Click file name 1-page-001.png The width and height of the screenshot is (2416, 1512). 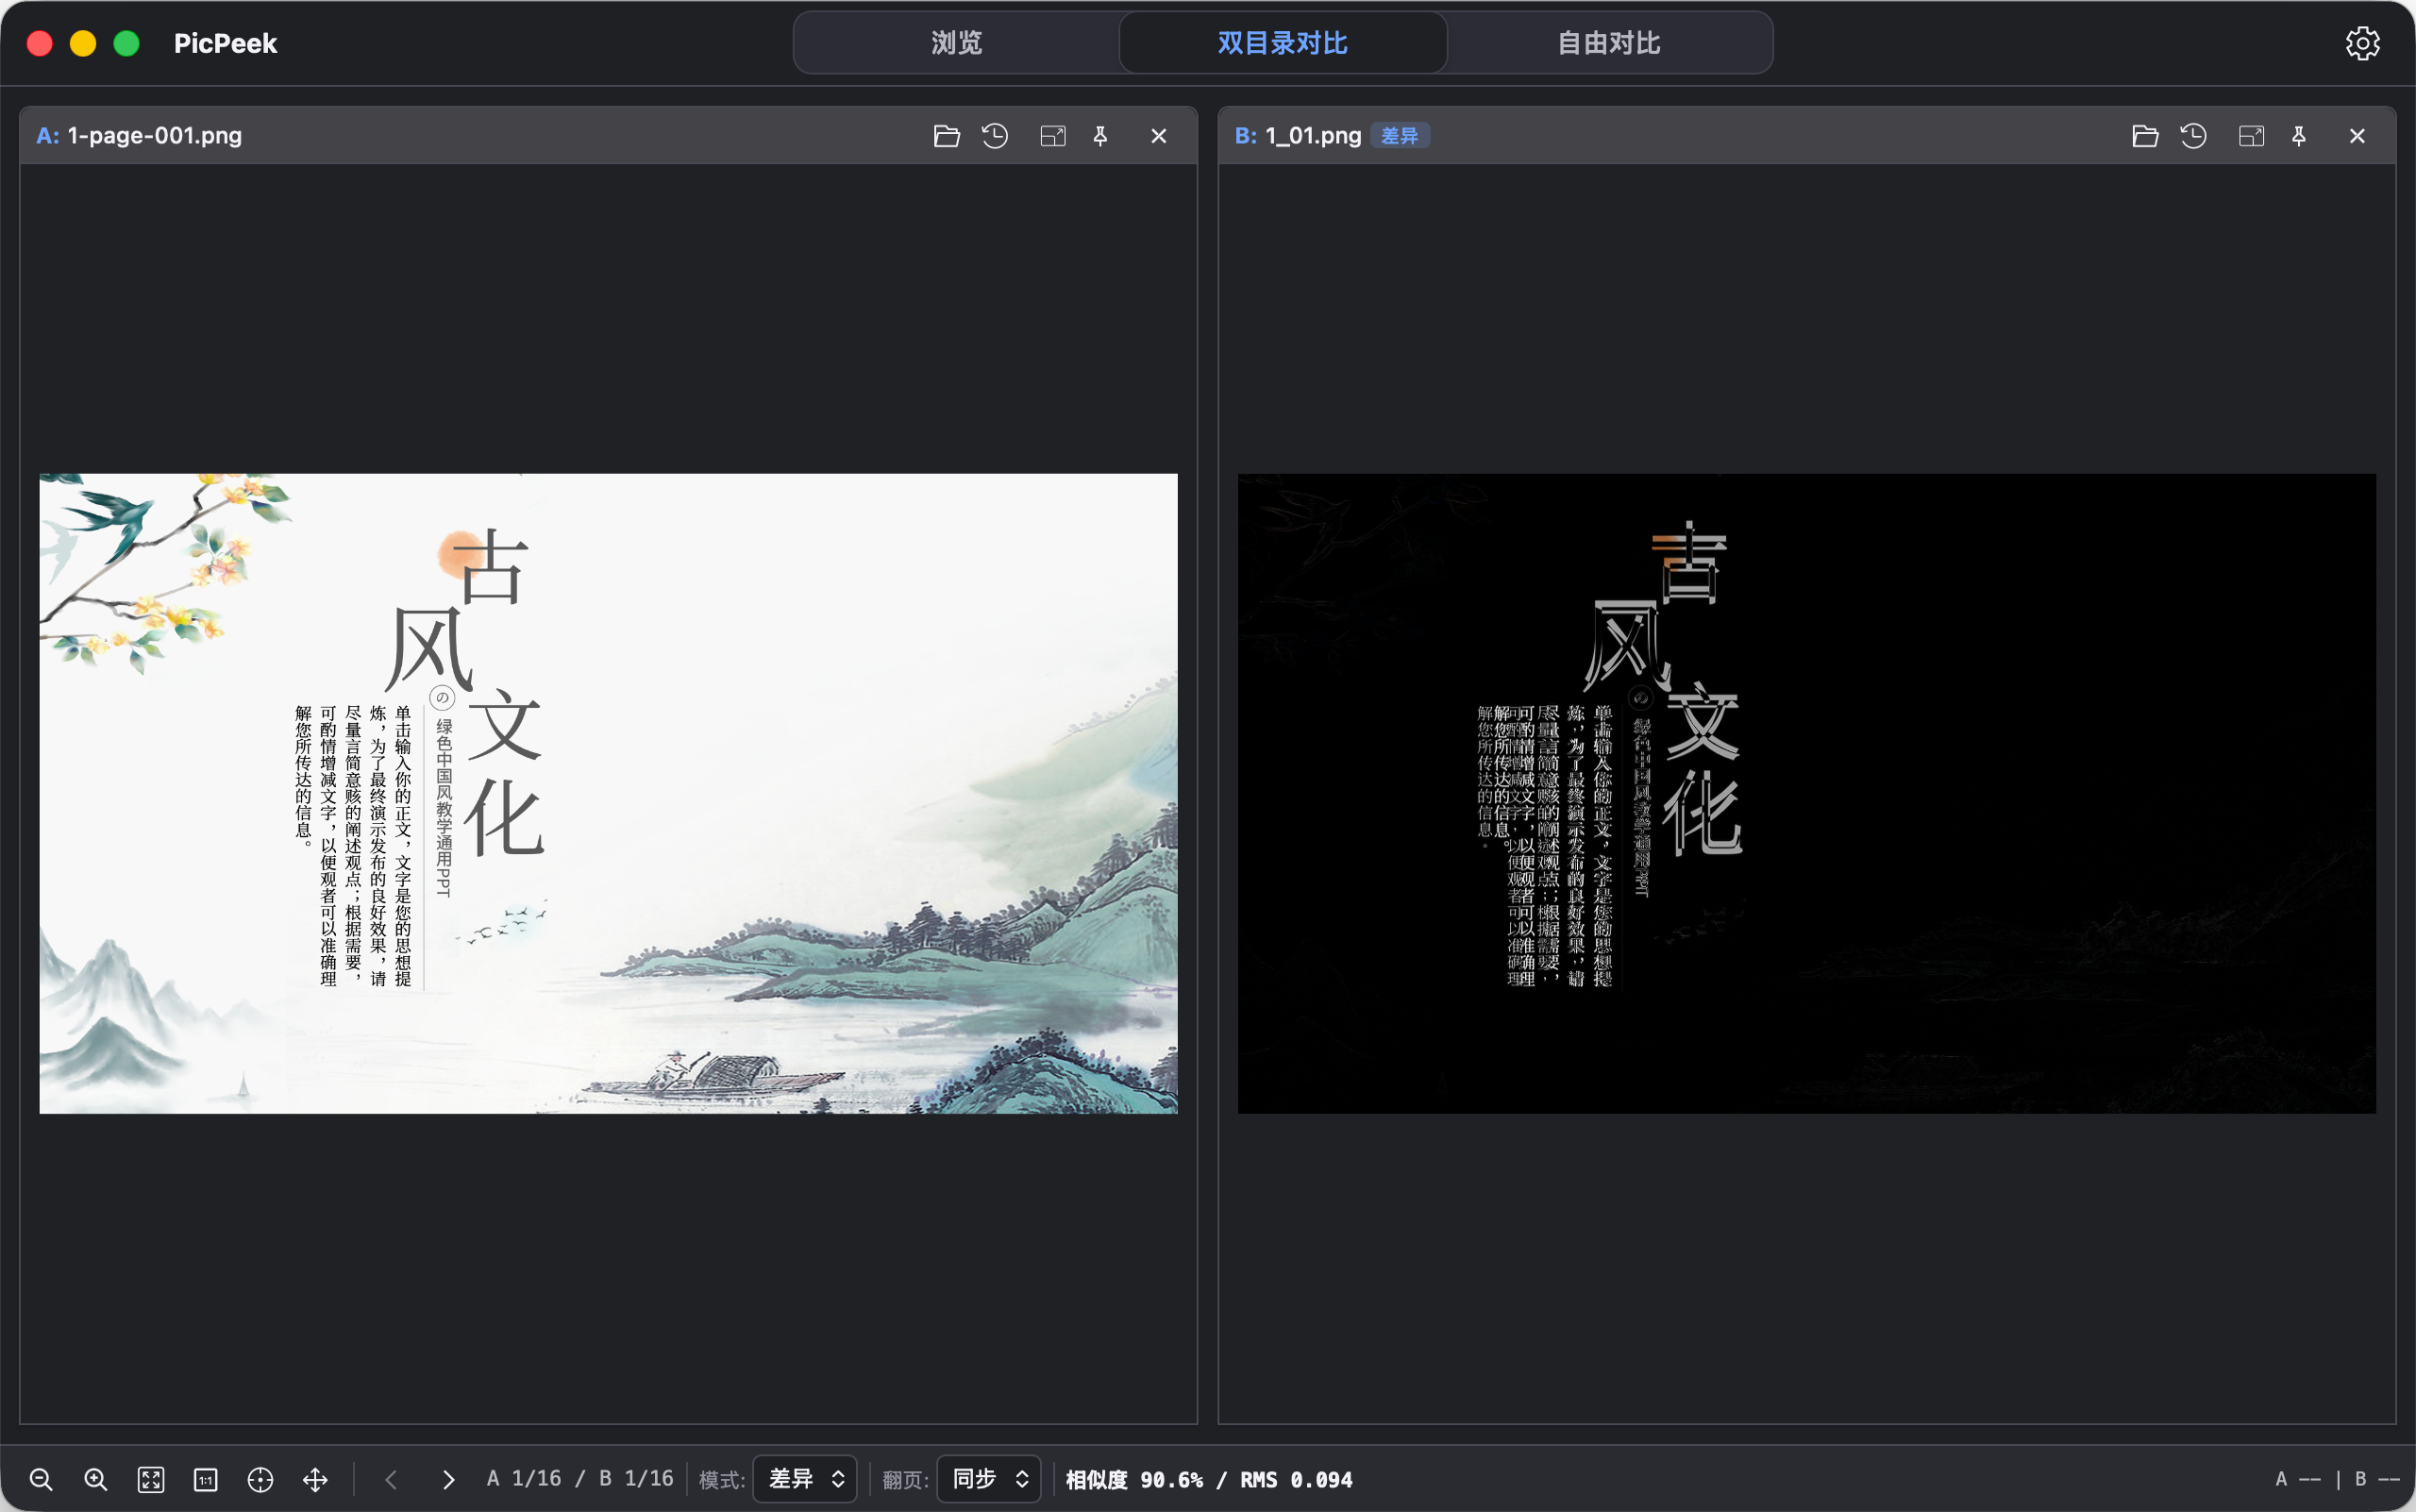tap(155, 136)
